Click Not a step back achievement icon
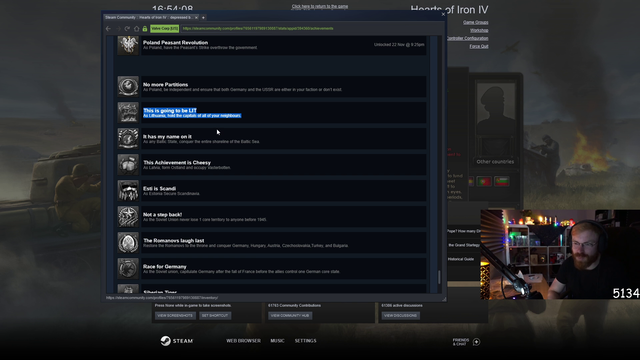Viewport: 640px width, 360px height. 128,216
